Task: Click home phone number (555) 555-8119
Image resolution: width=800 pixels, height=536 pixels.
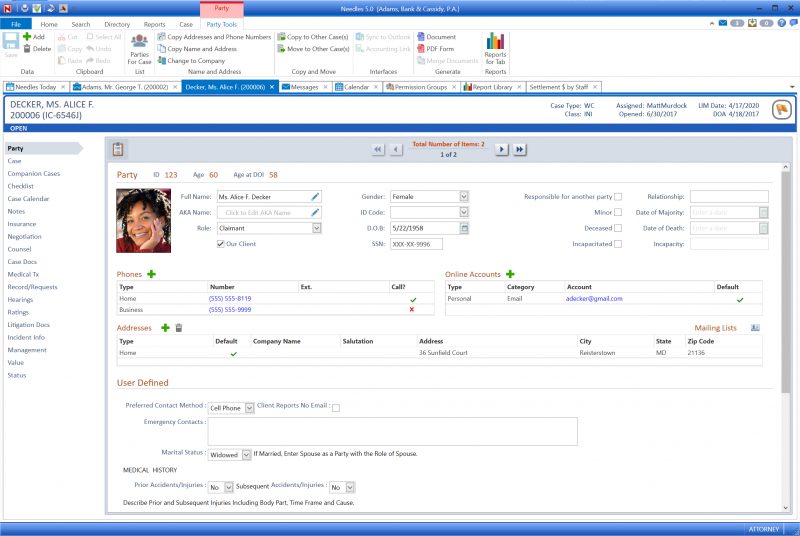Action: [230, 299]
